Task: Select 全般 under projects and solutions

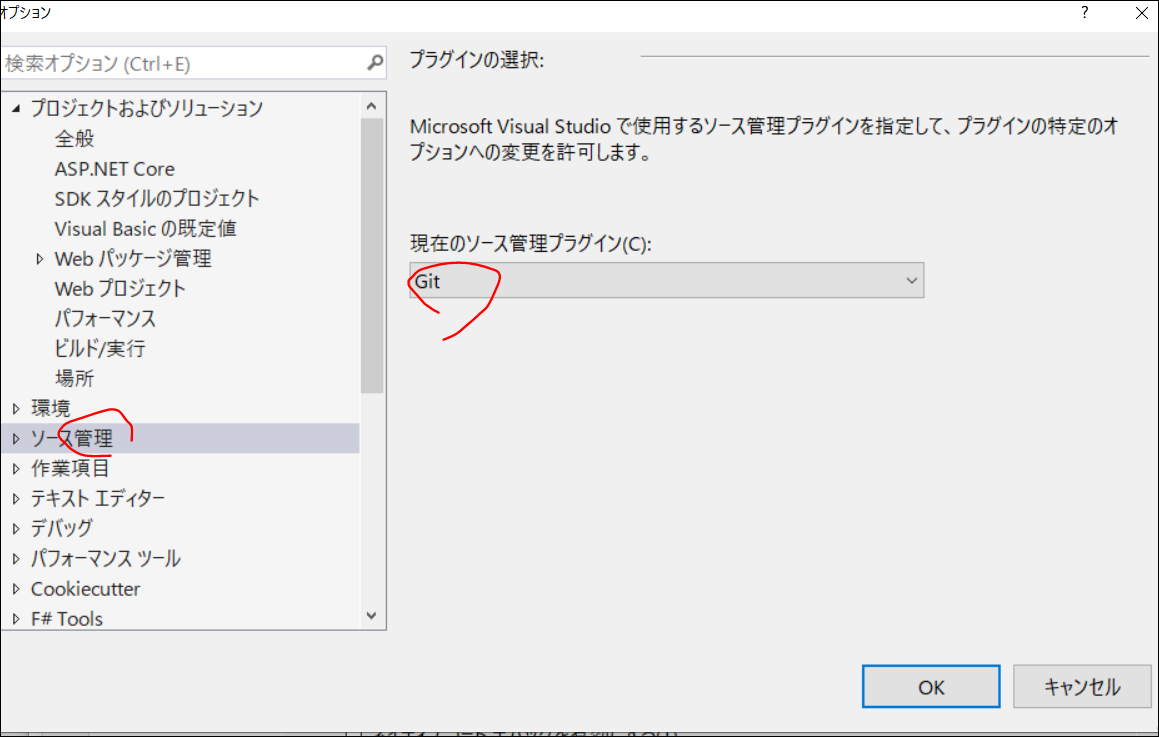Action: click(75, 139)
